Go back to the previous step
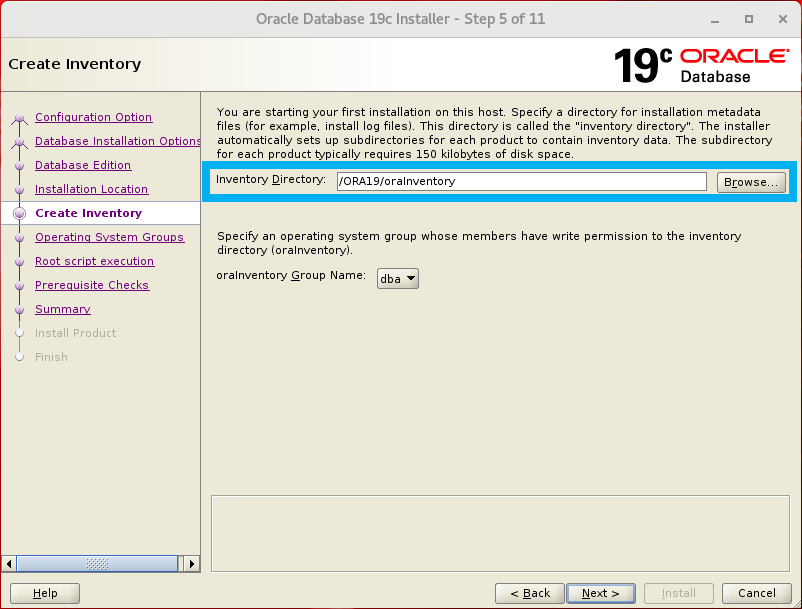Image resolution: width=802 pixels, height=609 pixels. pos(530,593)
